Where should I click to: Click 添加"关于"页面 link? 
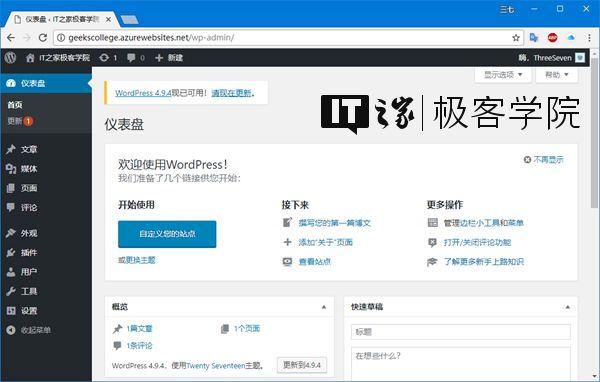pos(326,242)
